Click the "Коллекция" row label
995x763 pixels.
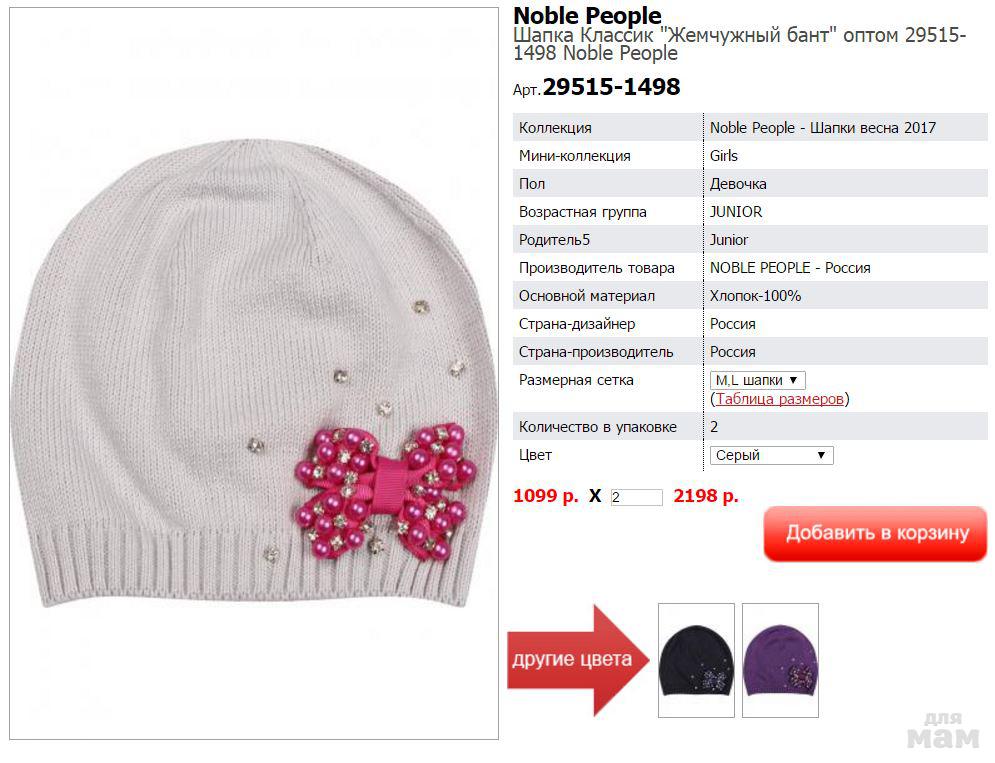(x=555, y=128)
